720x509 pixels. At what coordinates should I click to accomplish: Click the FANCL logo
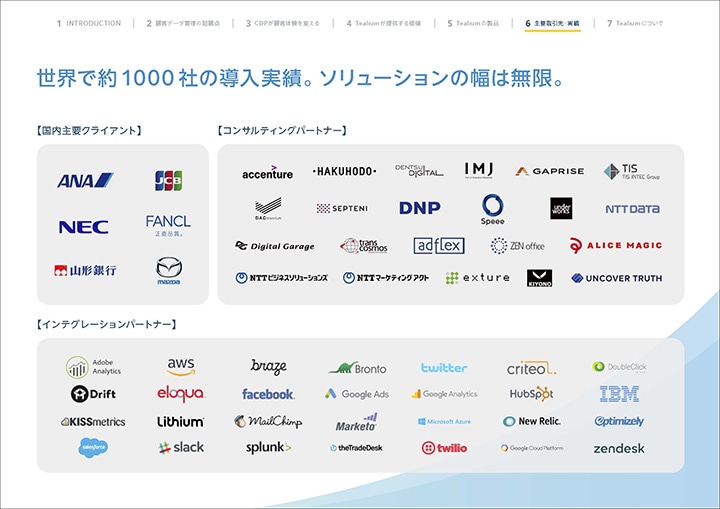click(168, 225)
